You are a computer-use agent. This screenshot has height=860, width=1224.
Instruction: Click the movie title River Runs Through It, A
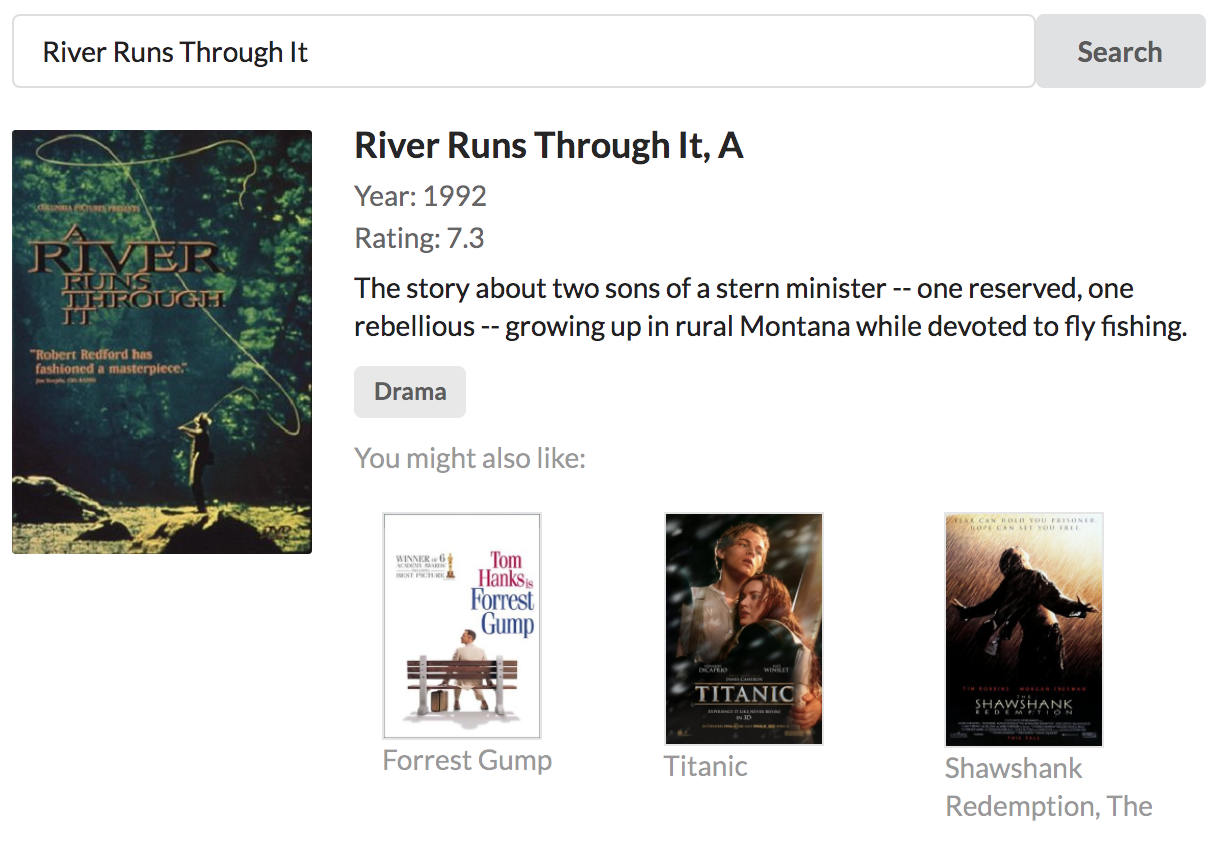[x=549, y=146]
